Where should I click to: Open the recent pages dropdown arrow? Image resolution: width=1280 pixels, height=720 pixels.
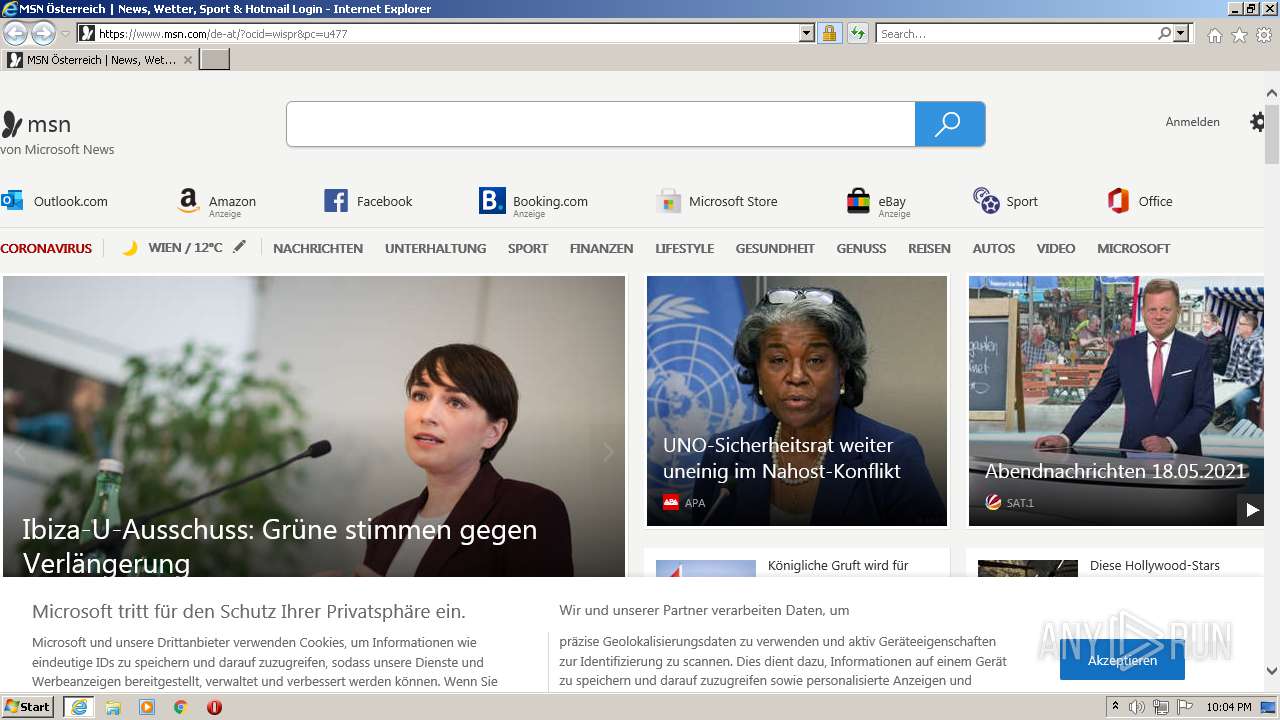tap(65, 34)
